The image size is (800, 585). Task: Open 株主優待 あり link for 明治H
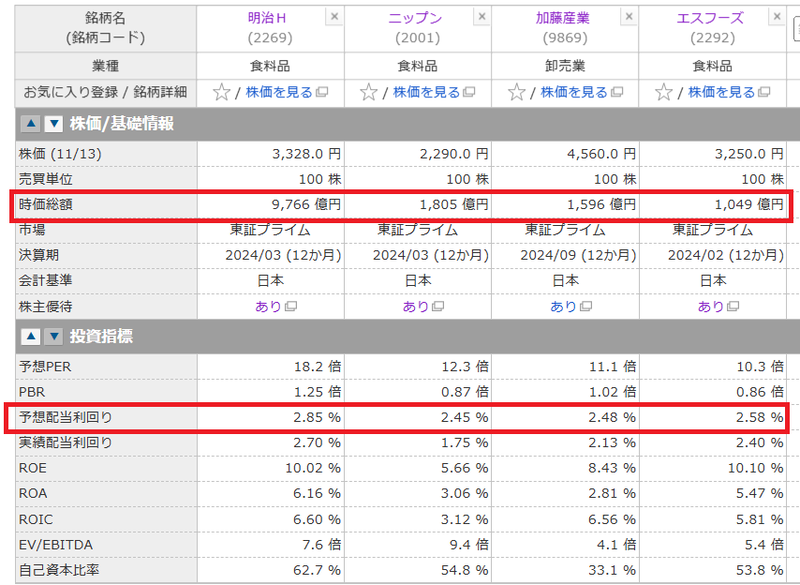click(268, 307)
